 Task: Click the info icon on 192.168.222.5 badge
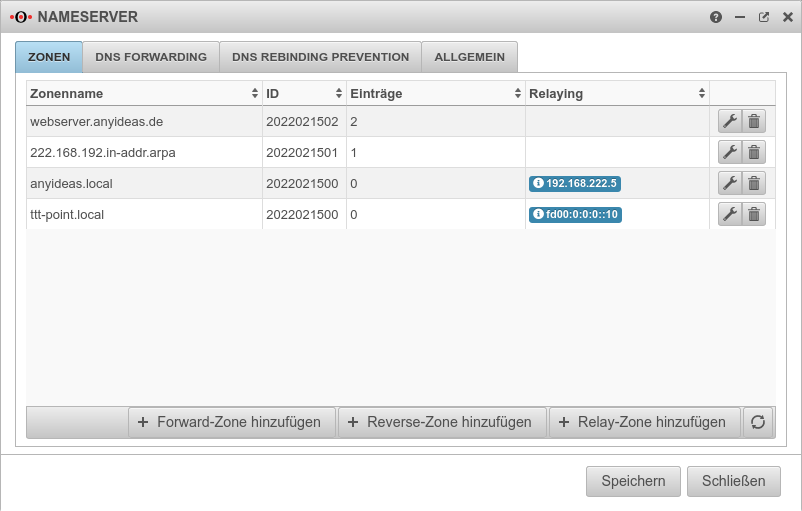(538, 183)
